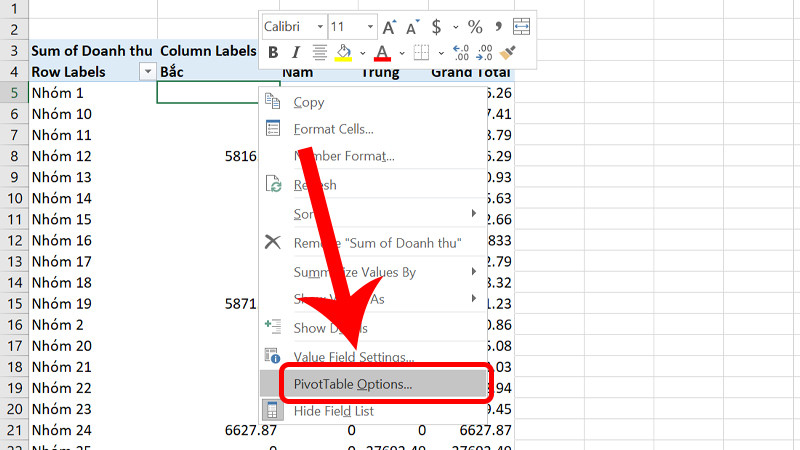Apply comma style number format
The height and width of the screenshot is (450, 800).
(497, 27)
